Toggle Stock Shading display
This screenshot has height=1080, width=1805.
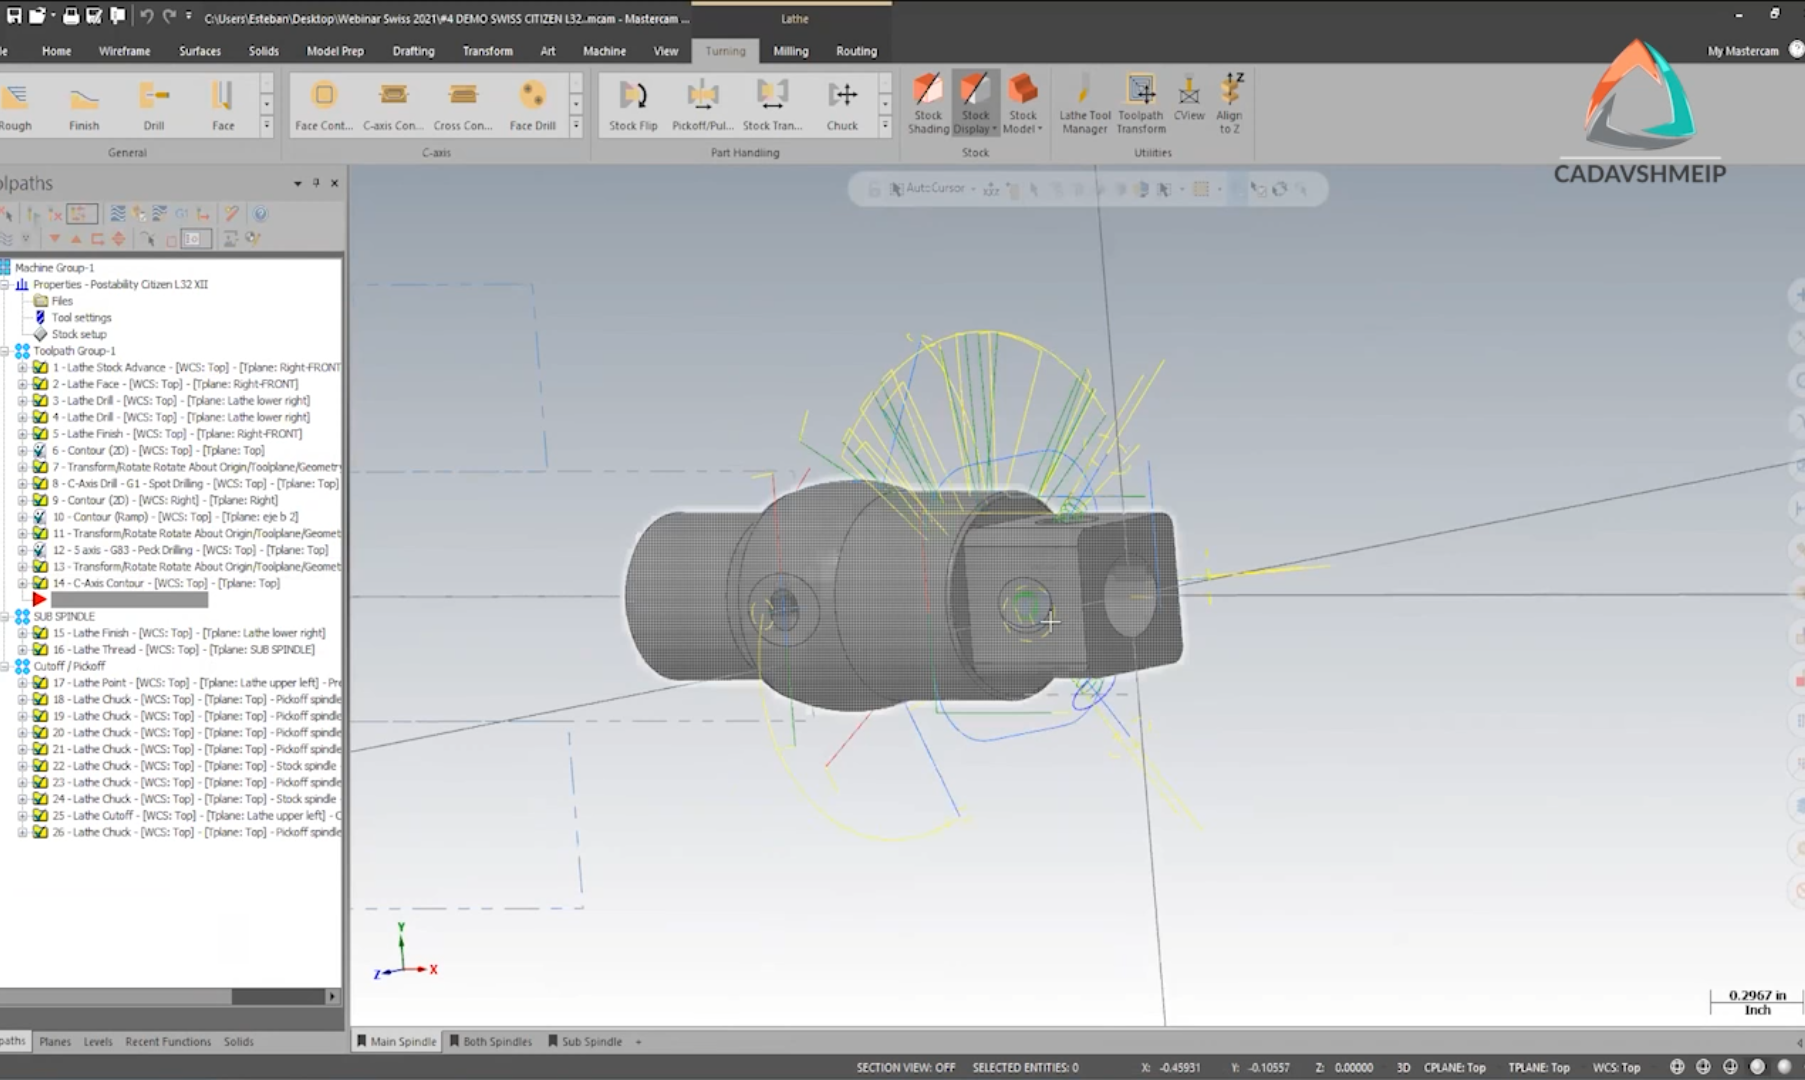[x=928, y=103]
